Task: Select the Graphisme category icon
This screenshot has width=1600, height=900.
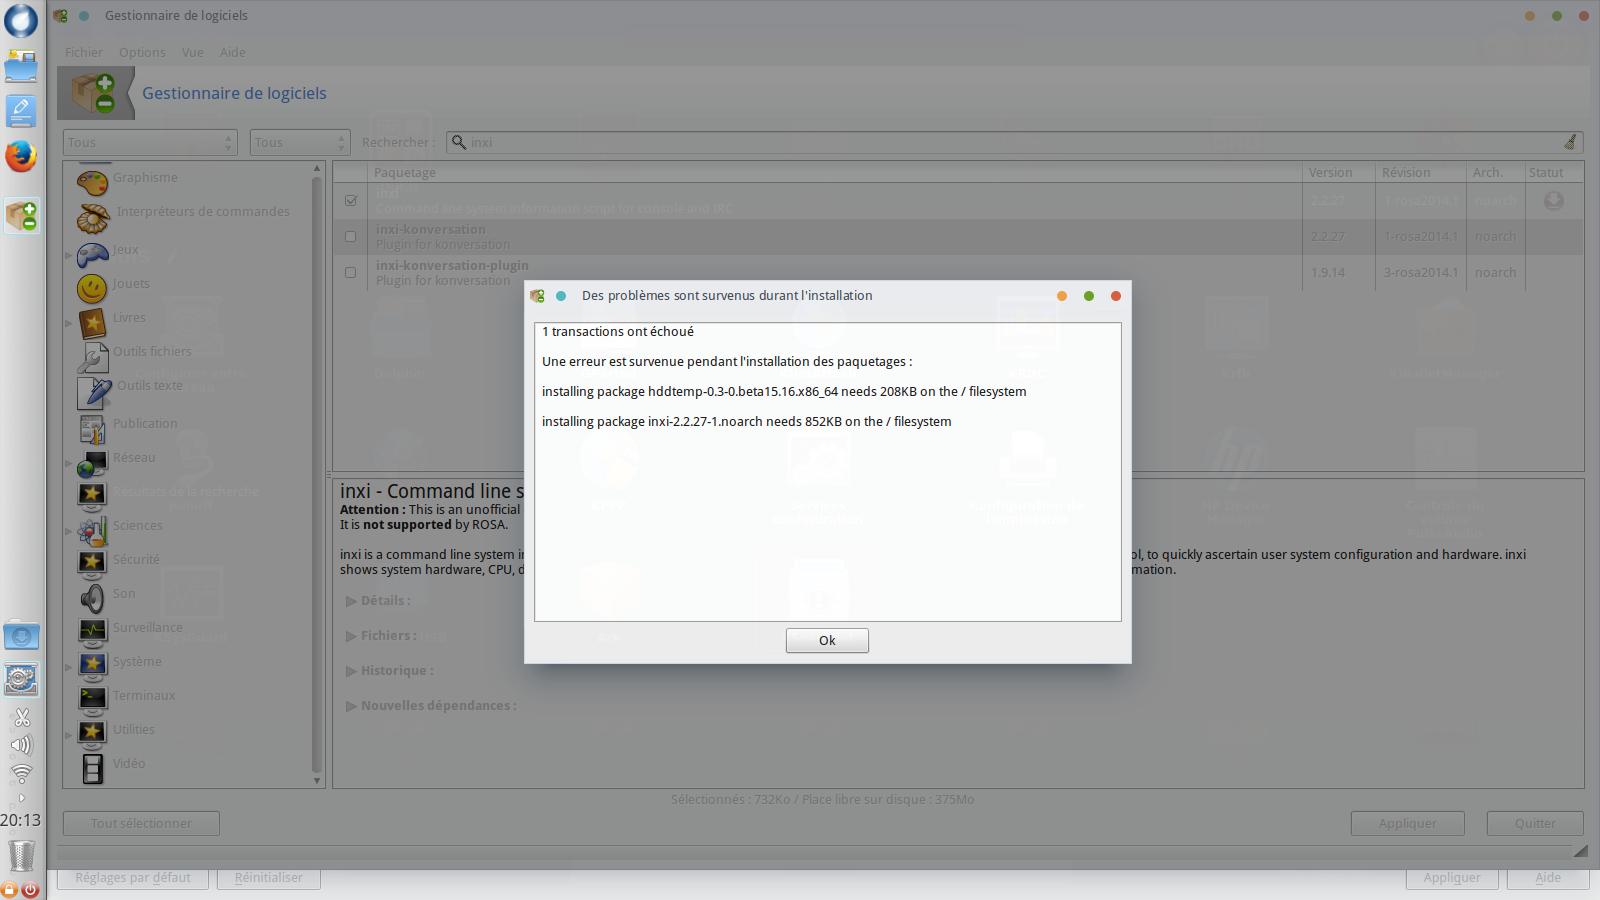Action: point(92,182)
